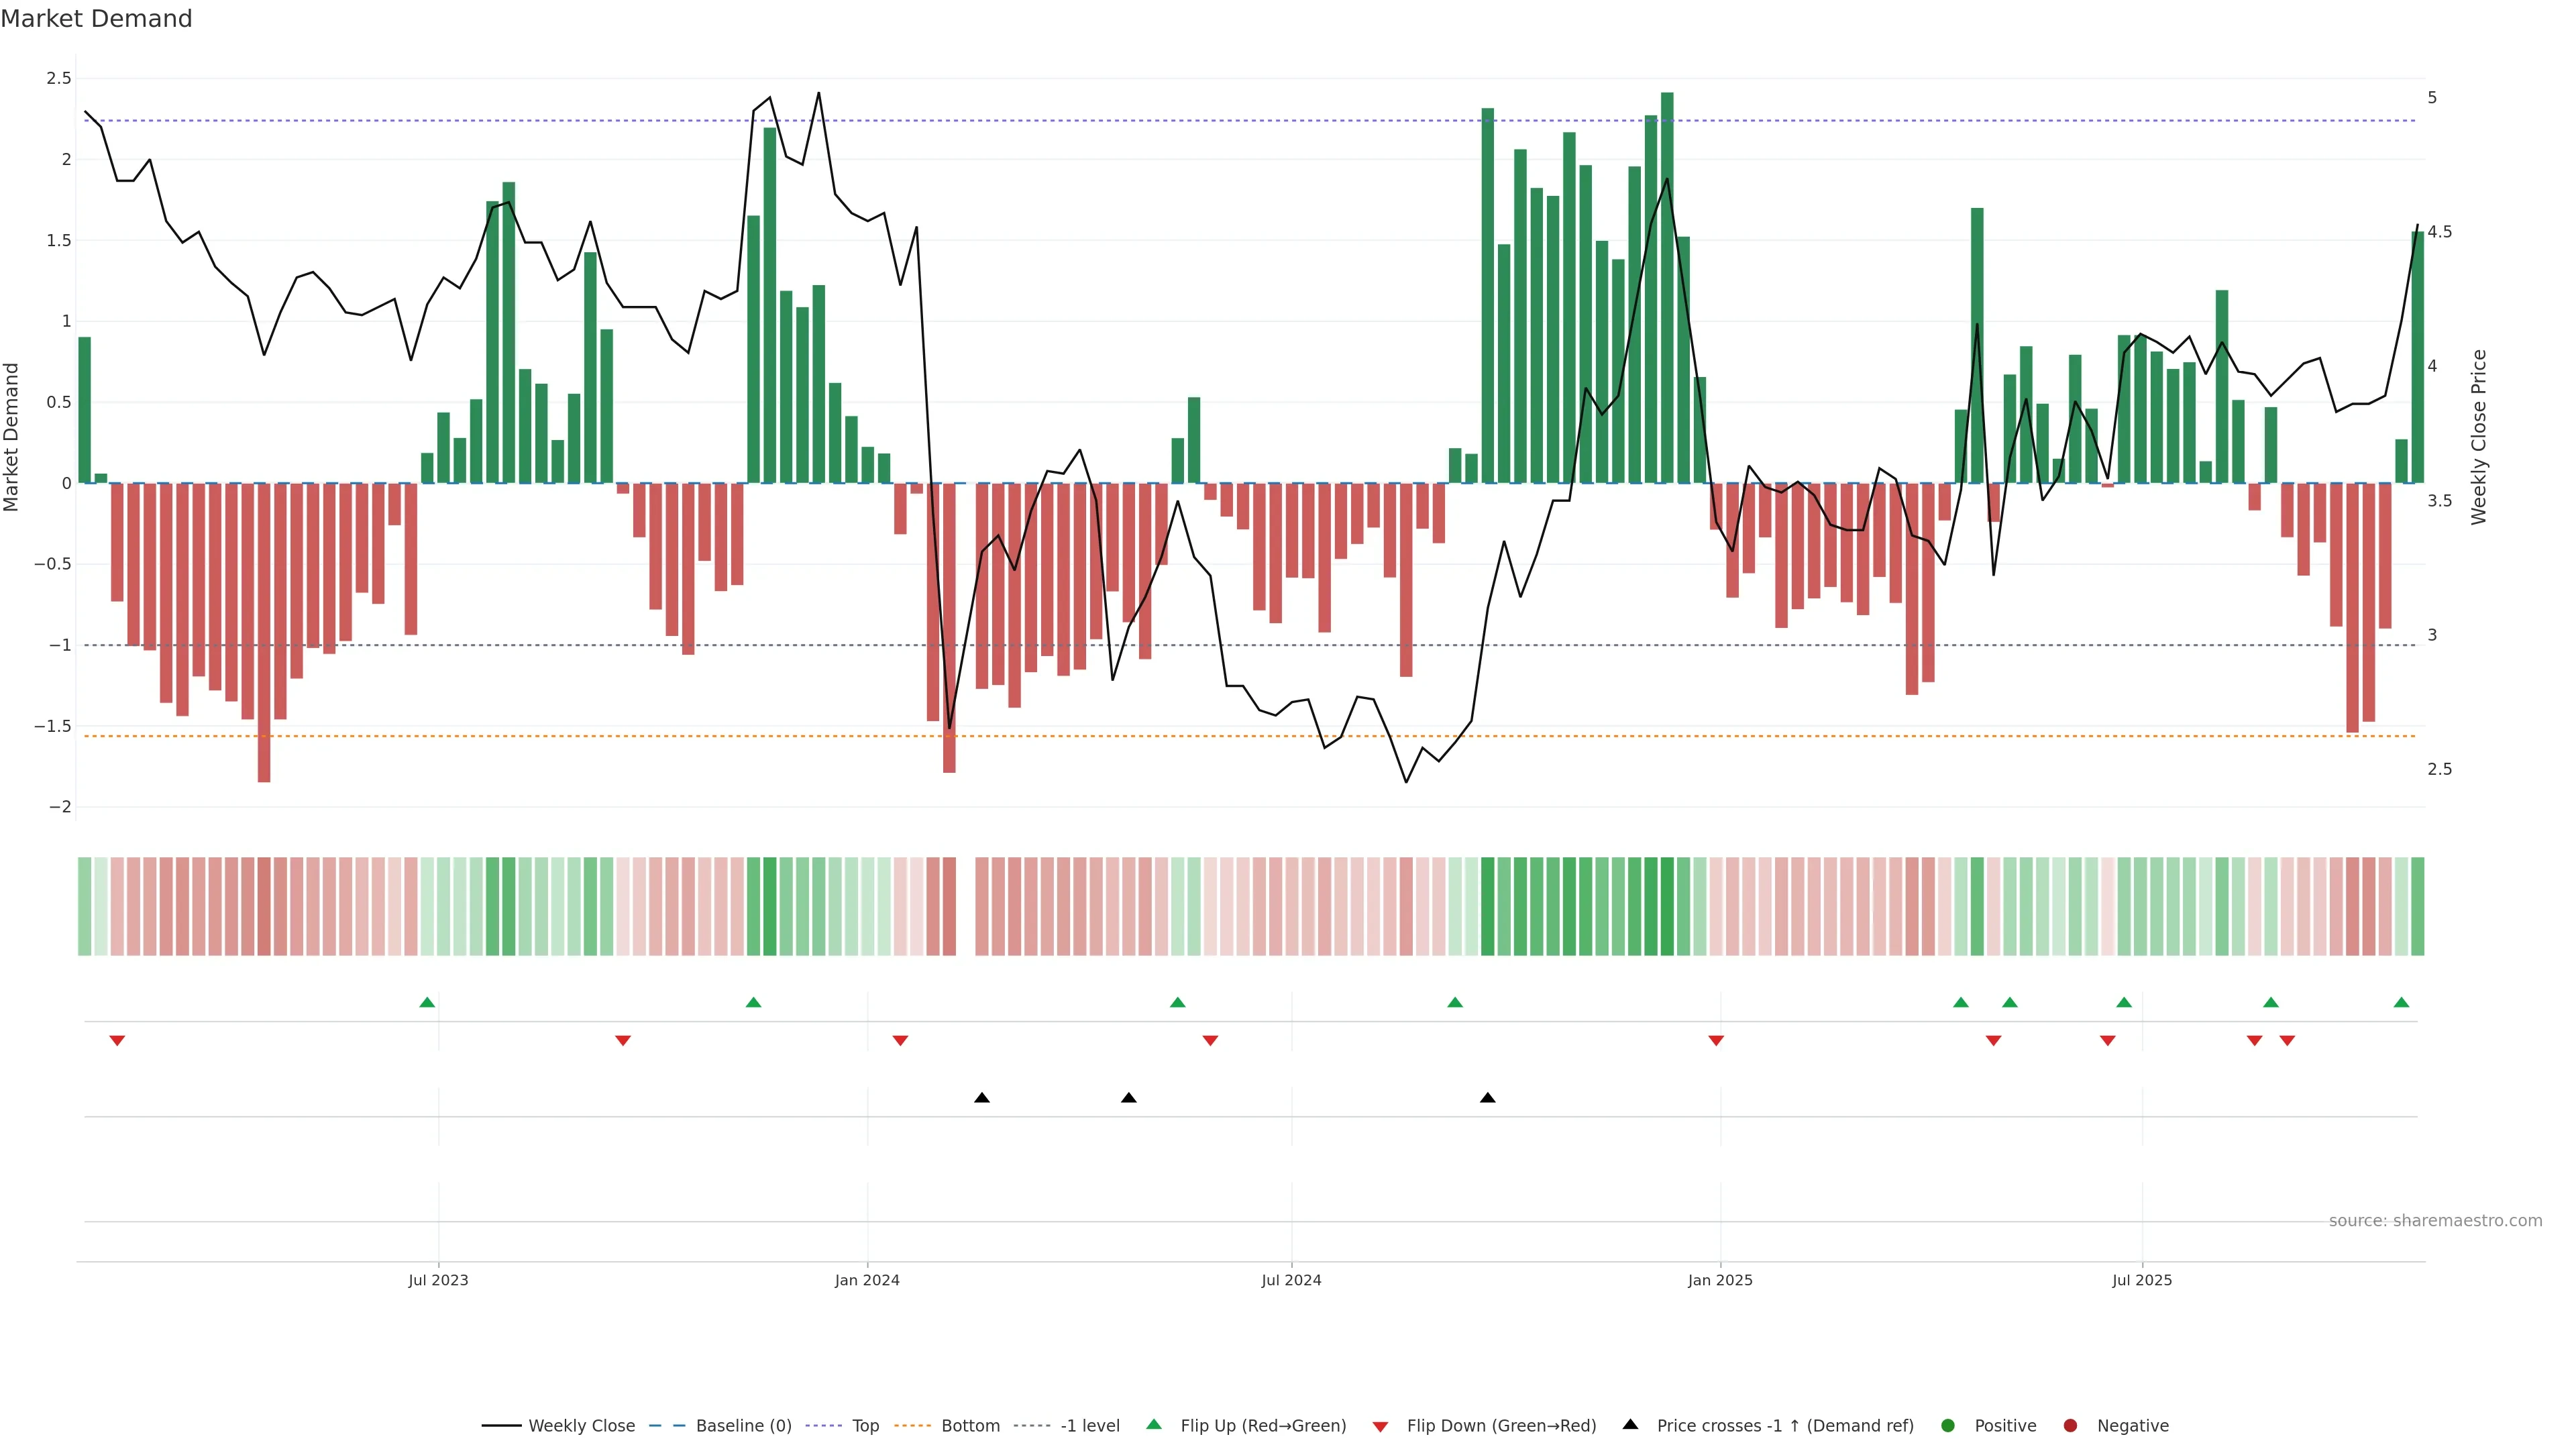Click the Jan 2025 axis label
This screenshot has width=2576, height=1449.
(1720, 1280)
